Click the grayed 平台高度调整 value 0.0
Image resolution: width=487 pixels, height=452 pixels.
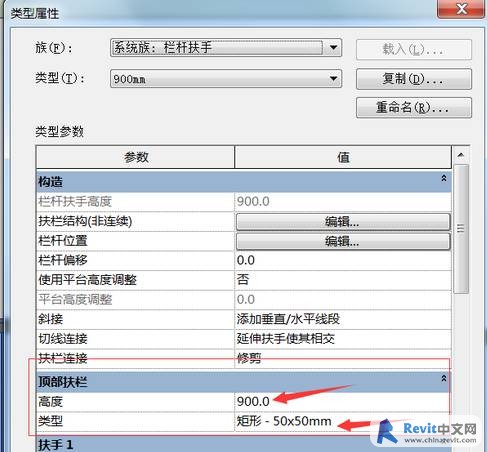point(343,299)
